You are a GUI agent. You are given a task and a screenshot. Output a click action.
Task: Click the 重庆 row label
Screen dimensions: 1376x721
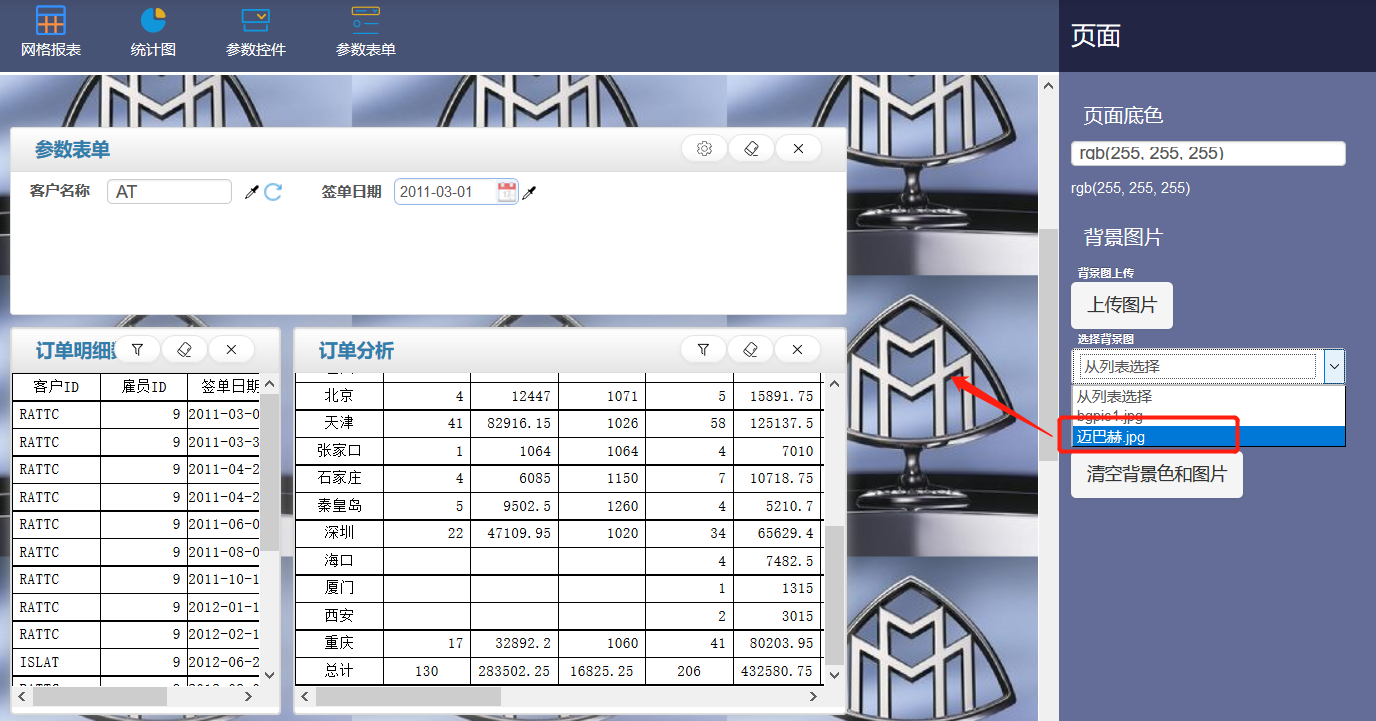click(339, 643)
